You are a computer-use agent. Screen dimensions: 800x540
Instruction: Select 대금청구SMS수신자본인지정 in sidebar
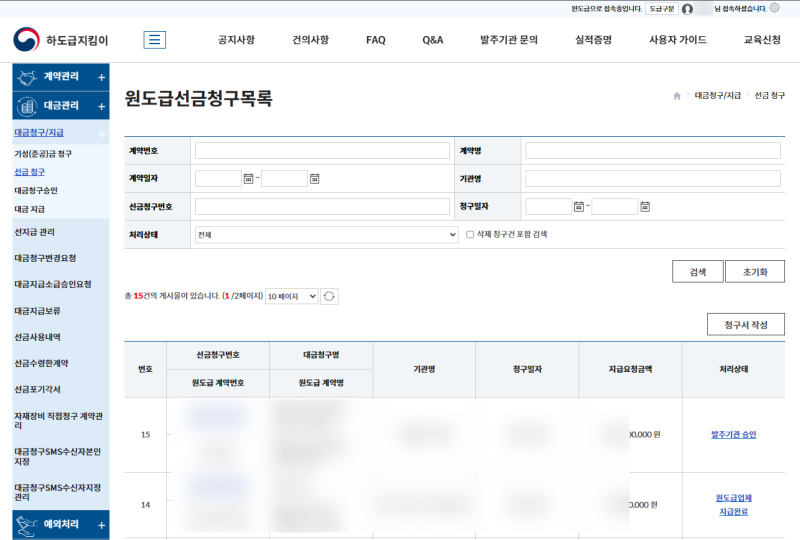[58, 456]
